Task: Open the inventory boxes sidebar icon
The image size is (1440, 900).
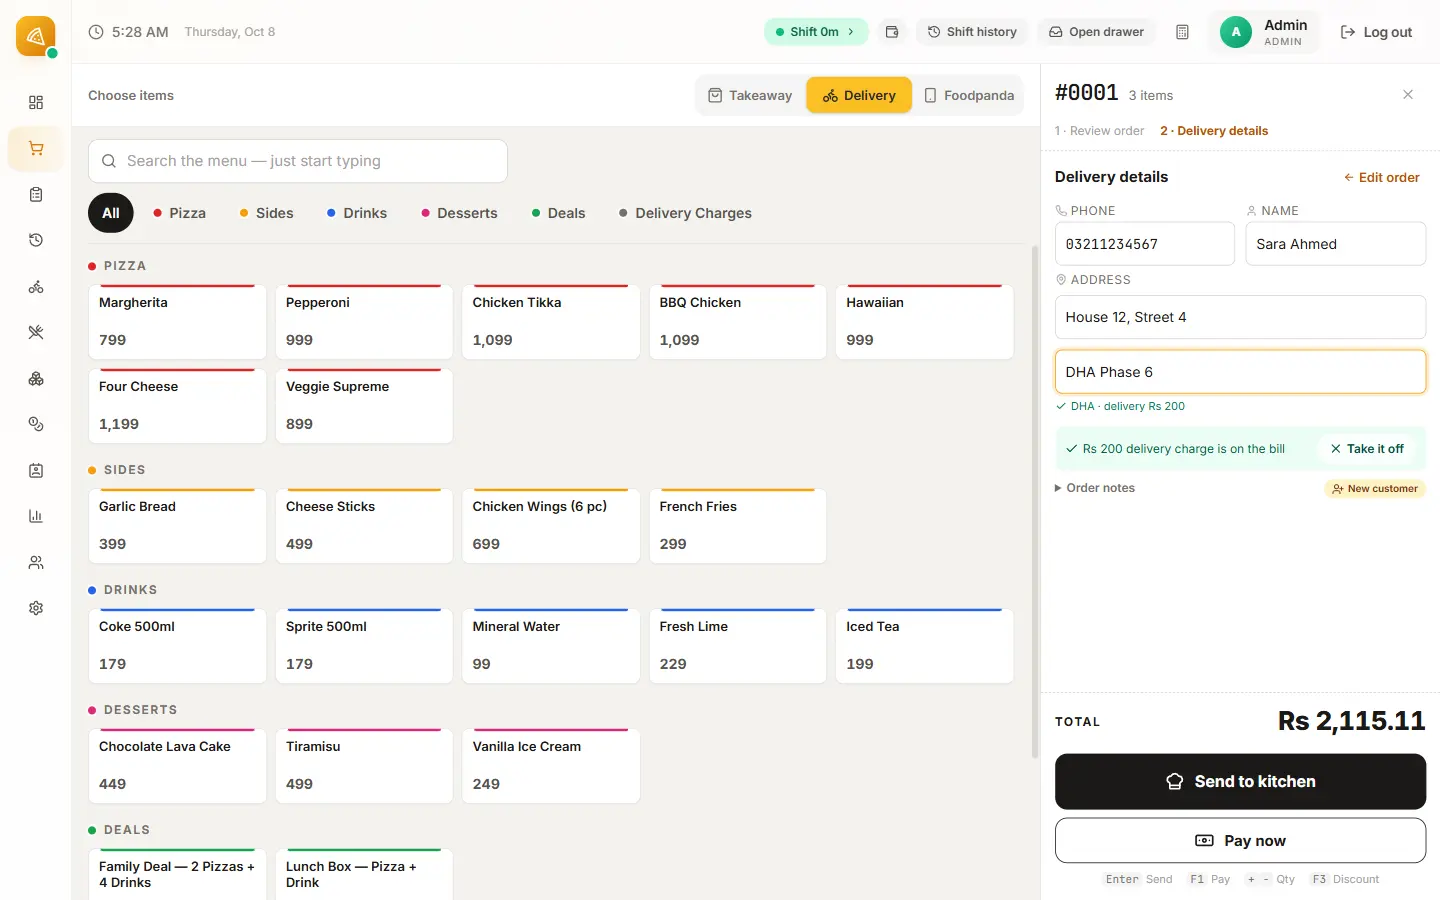Action: (36, 379)
